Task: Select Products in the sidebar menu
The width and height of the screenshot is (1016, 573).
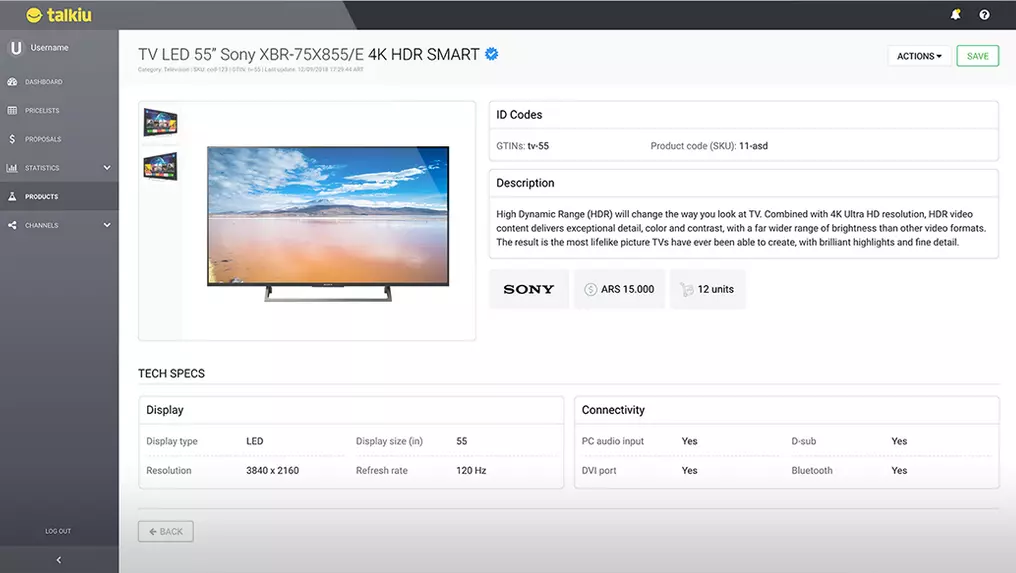Action: 42,197
